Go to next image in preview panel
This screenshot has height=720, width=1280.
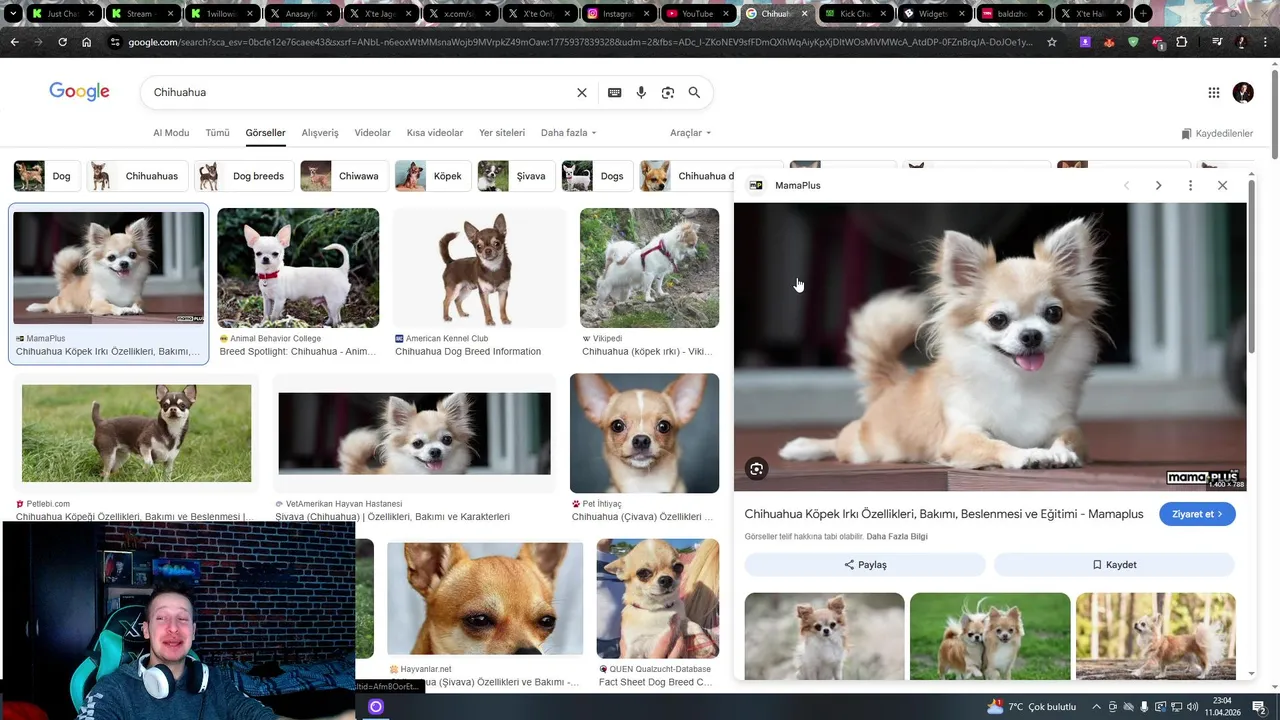1158,185
